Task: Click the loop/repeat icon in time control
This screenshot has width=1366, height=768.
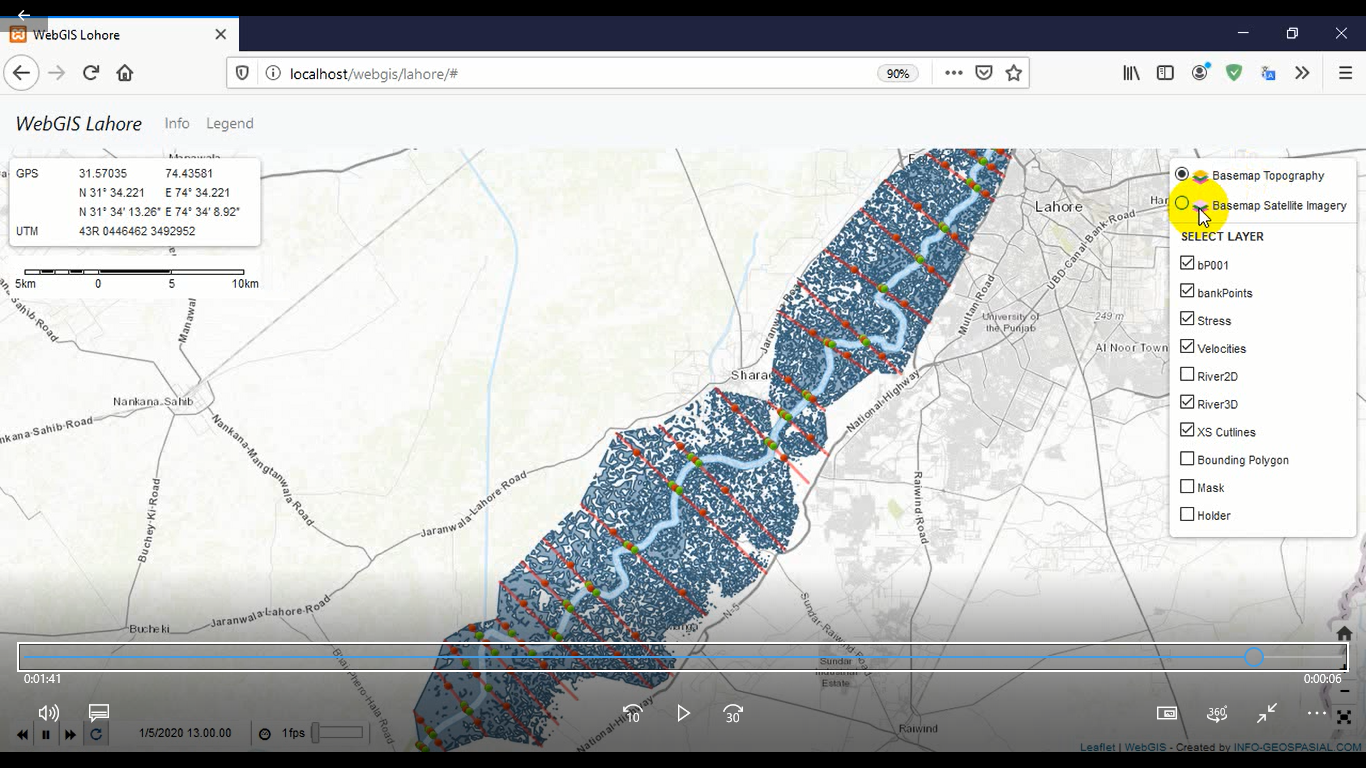Action: pos(96,734)
